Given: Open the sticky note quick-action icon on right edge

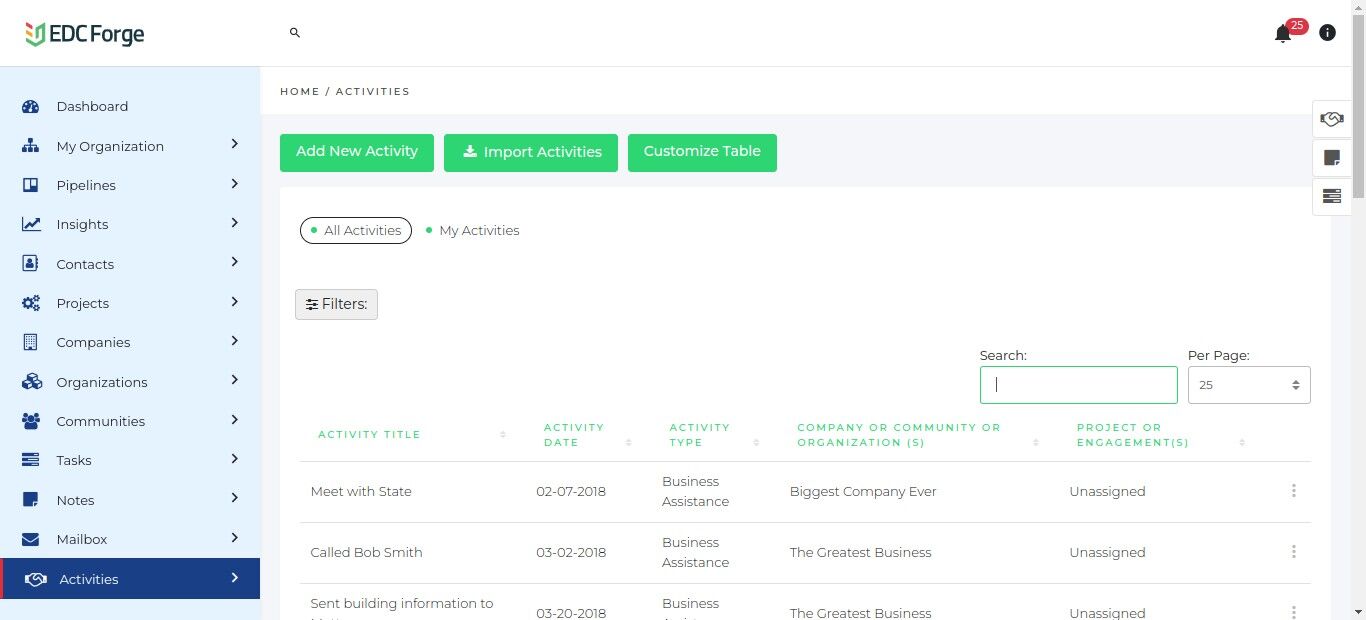Looking at the screenshot, I should 1331,158.
